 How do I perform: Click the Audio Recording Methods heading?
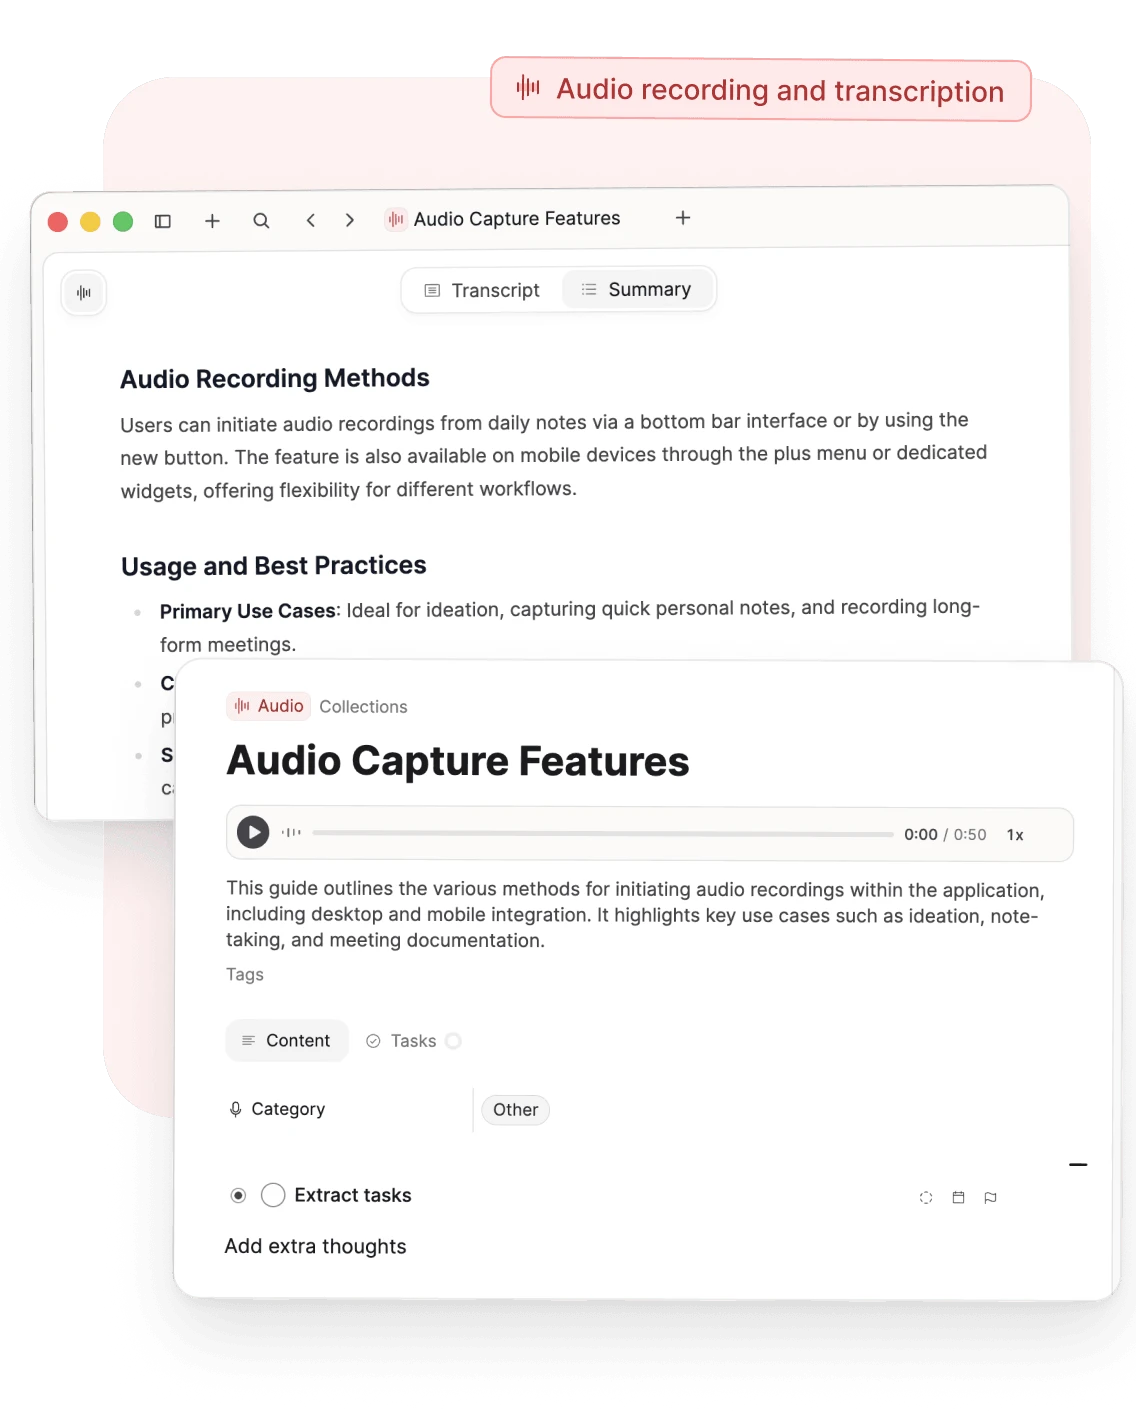click(275, 379)
